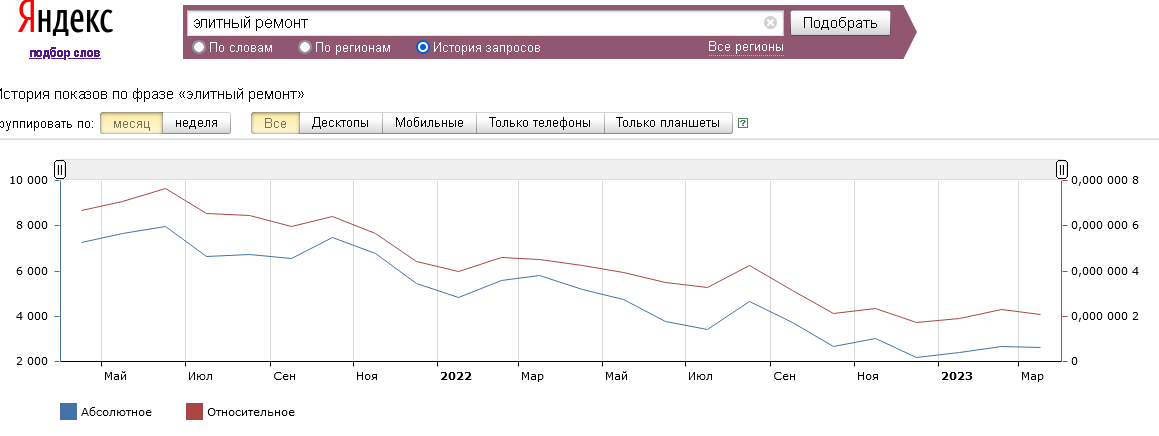Click left range slider handle on chart
1159x436 pixels.
coord(60,170)
